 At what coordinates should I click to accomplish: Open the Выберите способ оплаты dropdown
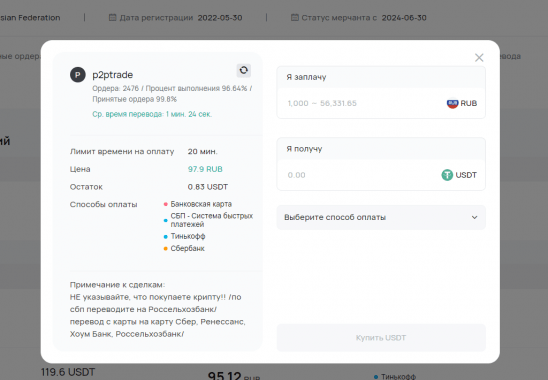381,217
